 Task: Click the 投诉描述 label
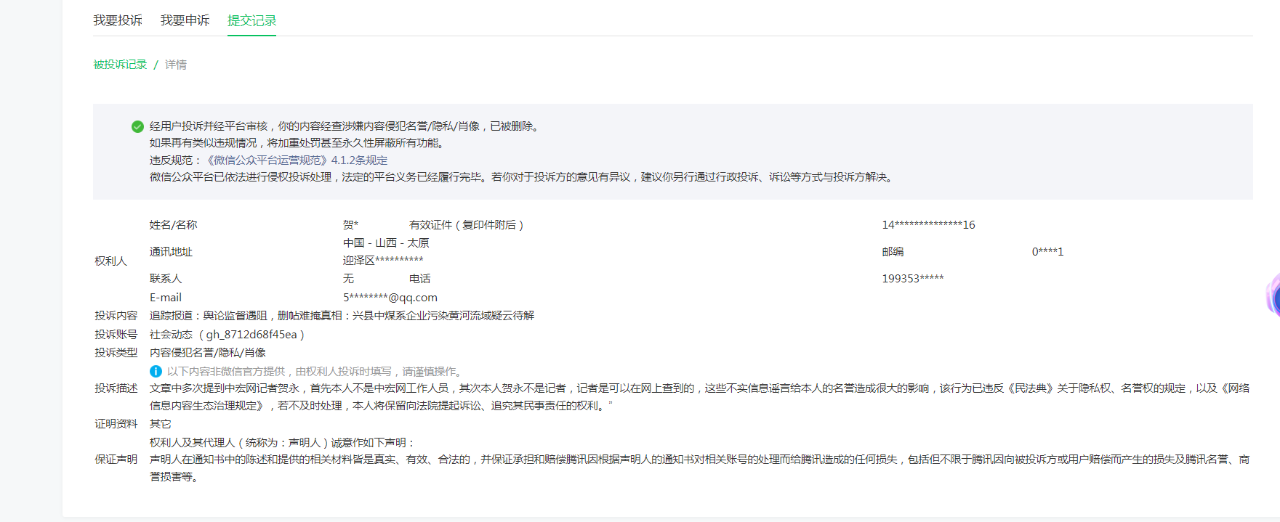tap(116, 388)
